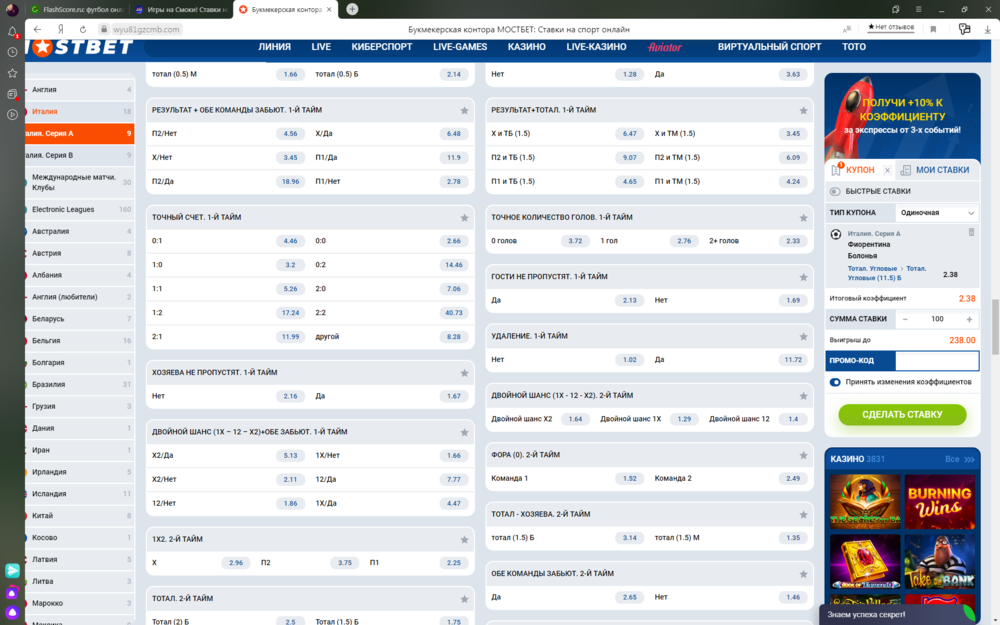
Task: Star the Удаление 1-й тайм market
Action: (x=804, y=337)
